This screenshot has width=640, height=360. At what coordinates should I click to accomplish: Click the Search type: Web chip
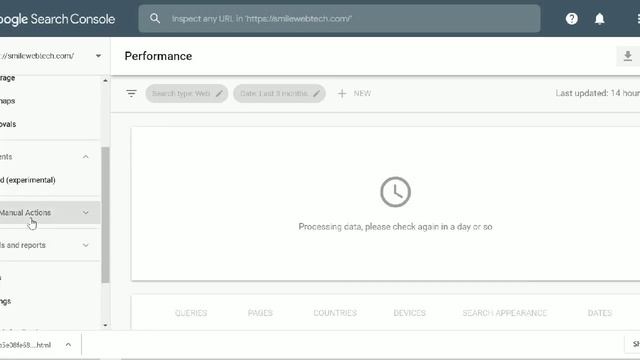(x=187, y=93)
